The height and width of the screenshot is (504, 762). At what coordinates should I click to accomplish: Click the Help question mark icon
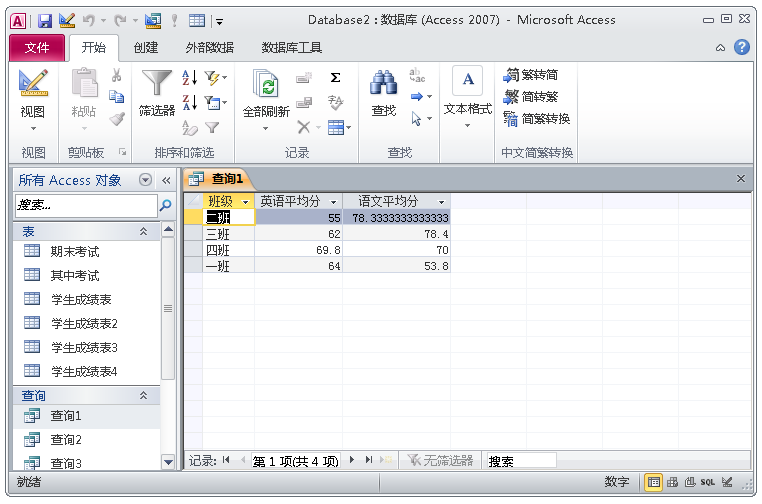point(742,47)
